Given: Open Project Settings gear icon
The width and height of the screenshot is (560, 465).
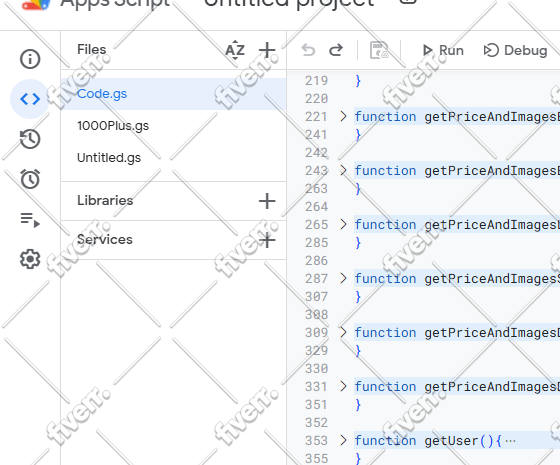Looking at the screenshot, I should pos(30,259).
